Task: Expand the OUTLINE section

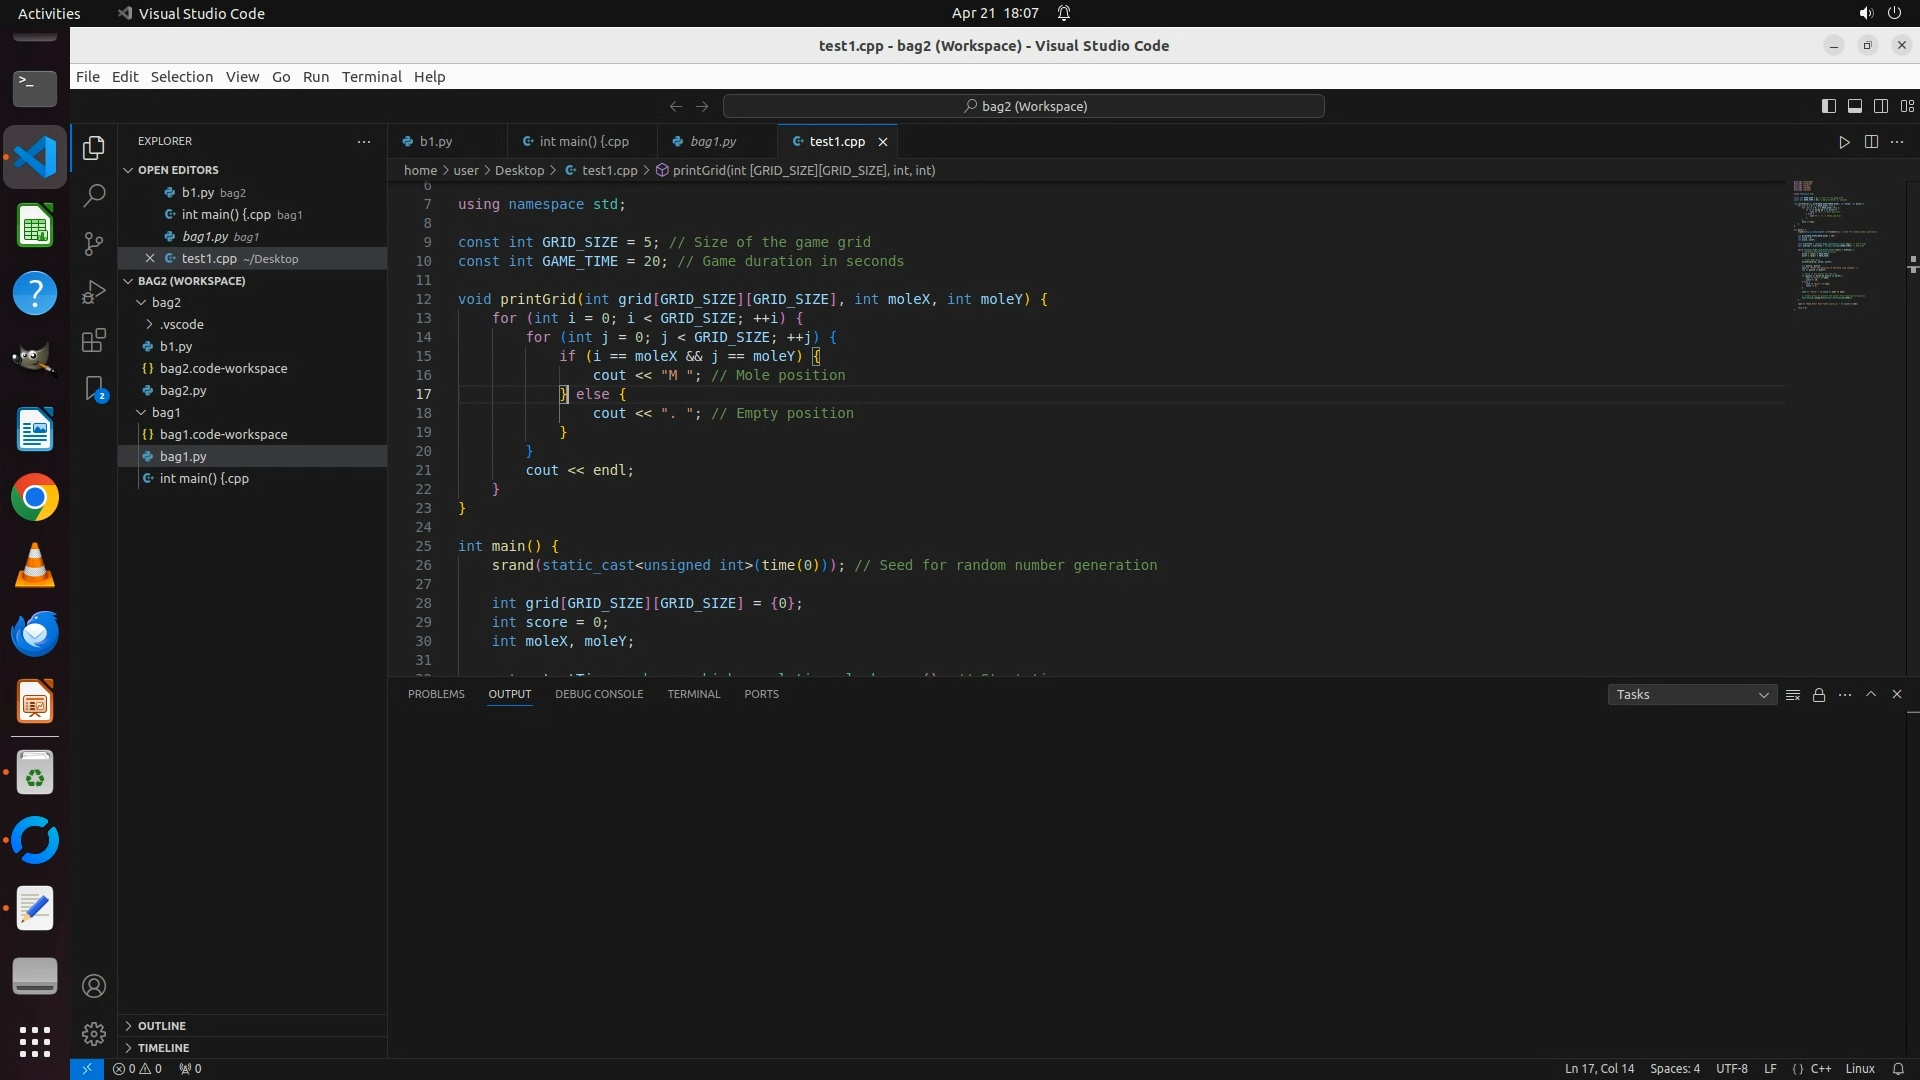Action: point(161,1026)
